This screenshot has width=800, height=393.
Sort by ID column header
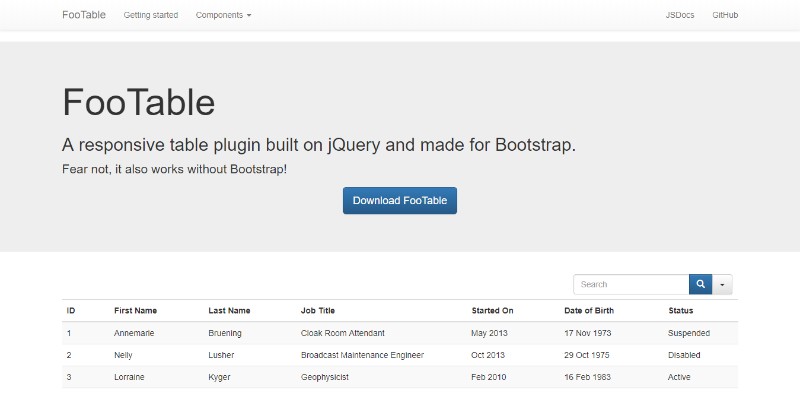point(71,310)
